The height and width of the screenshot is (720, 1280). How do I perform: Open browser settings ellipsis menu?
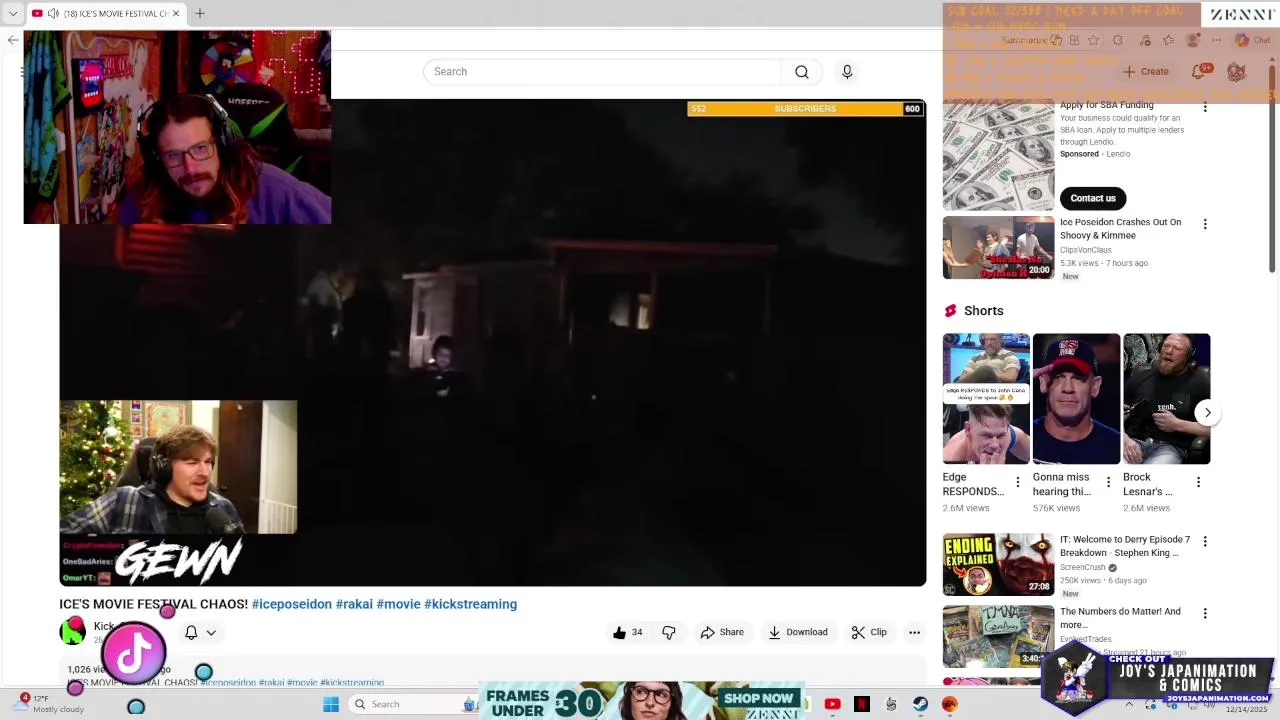pos(1216,40)
